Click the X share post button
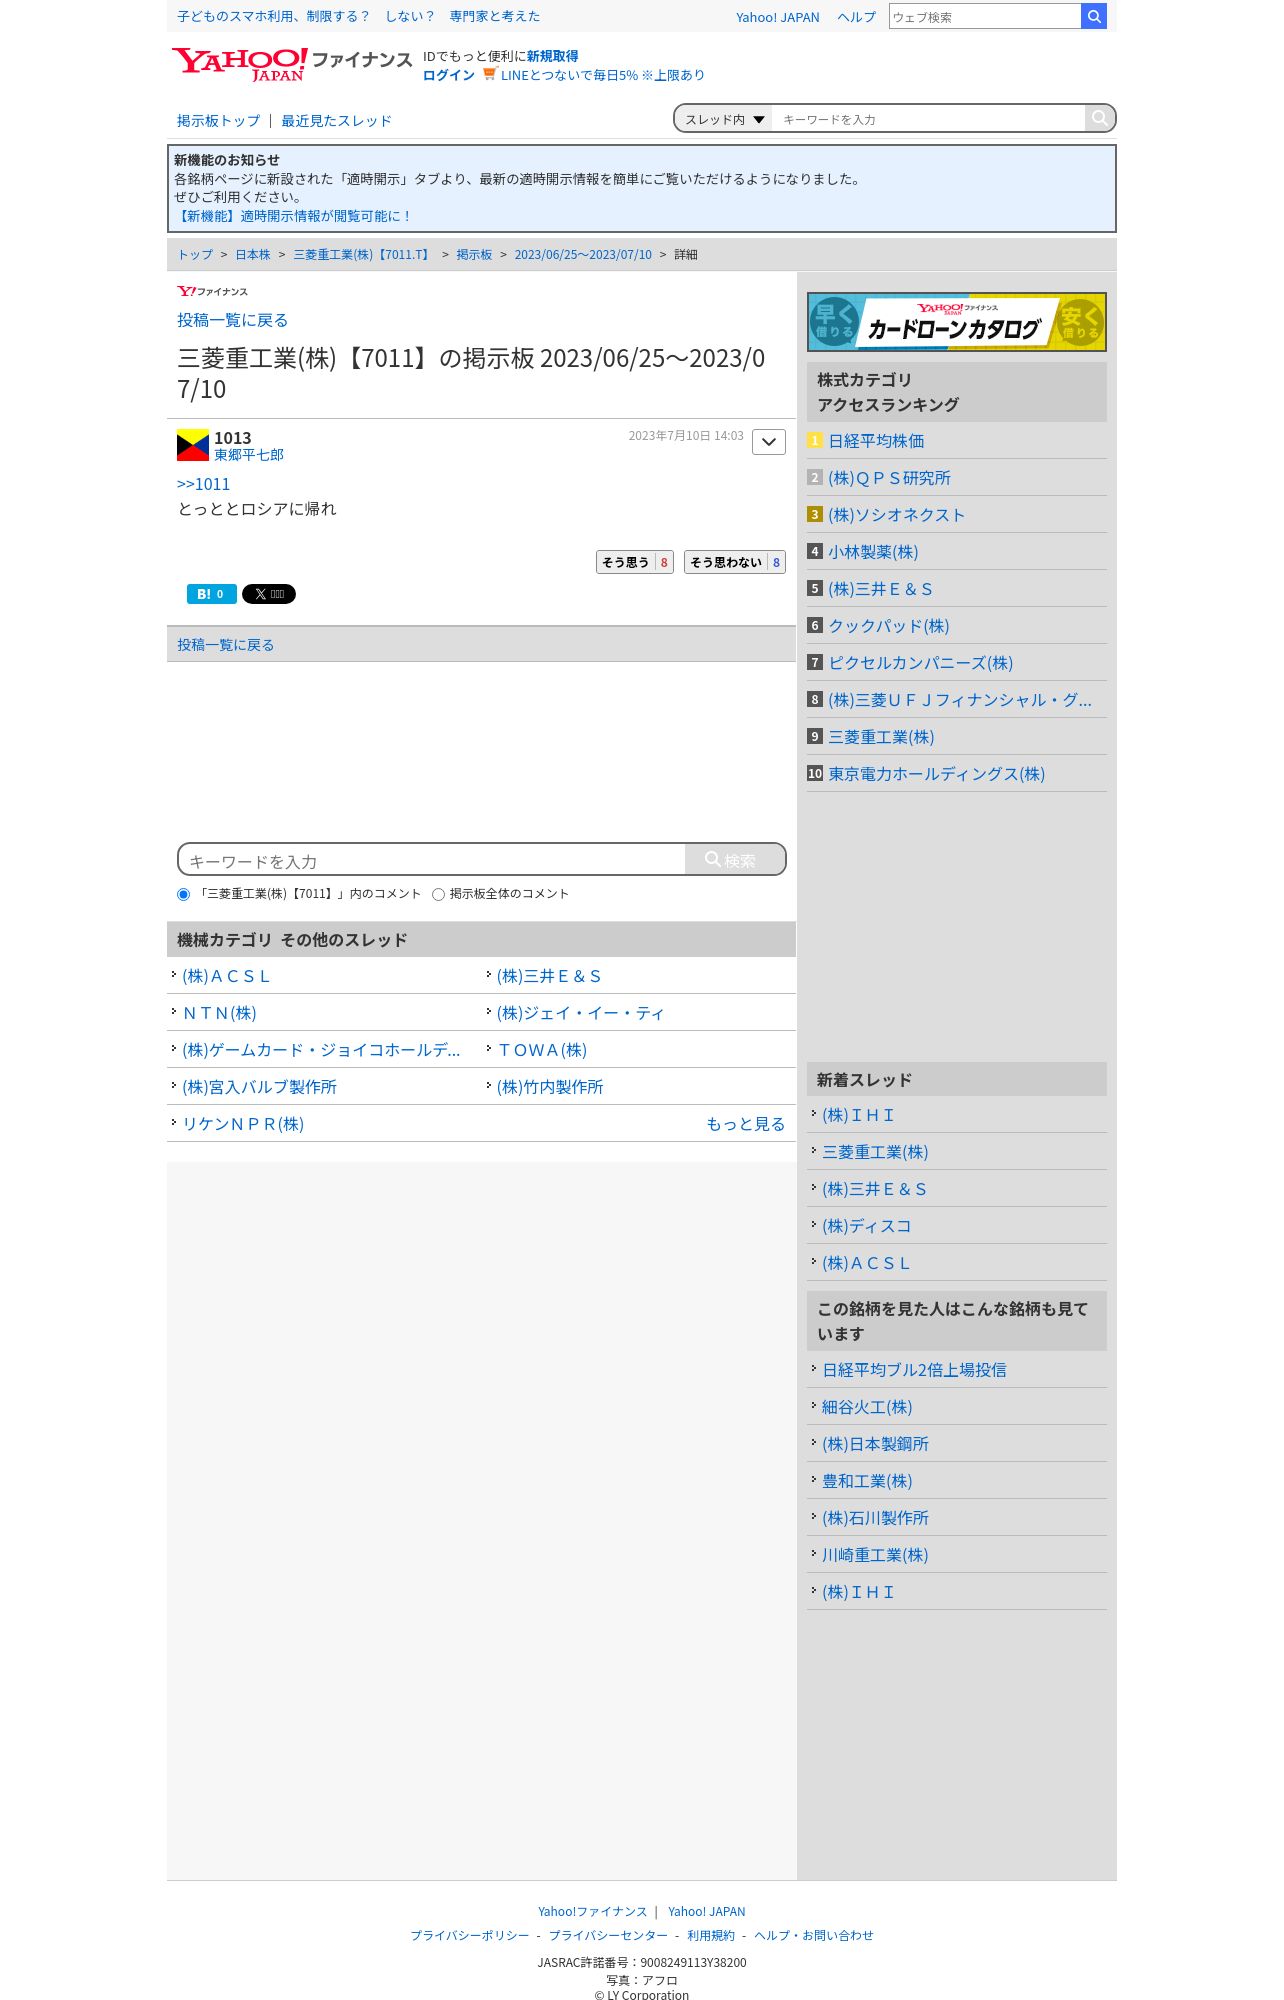1284x2000 pixels. (x=269, y=594)
